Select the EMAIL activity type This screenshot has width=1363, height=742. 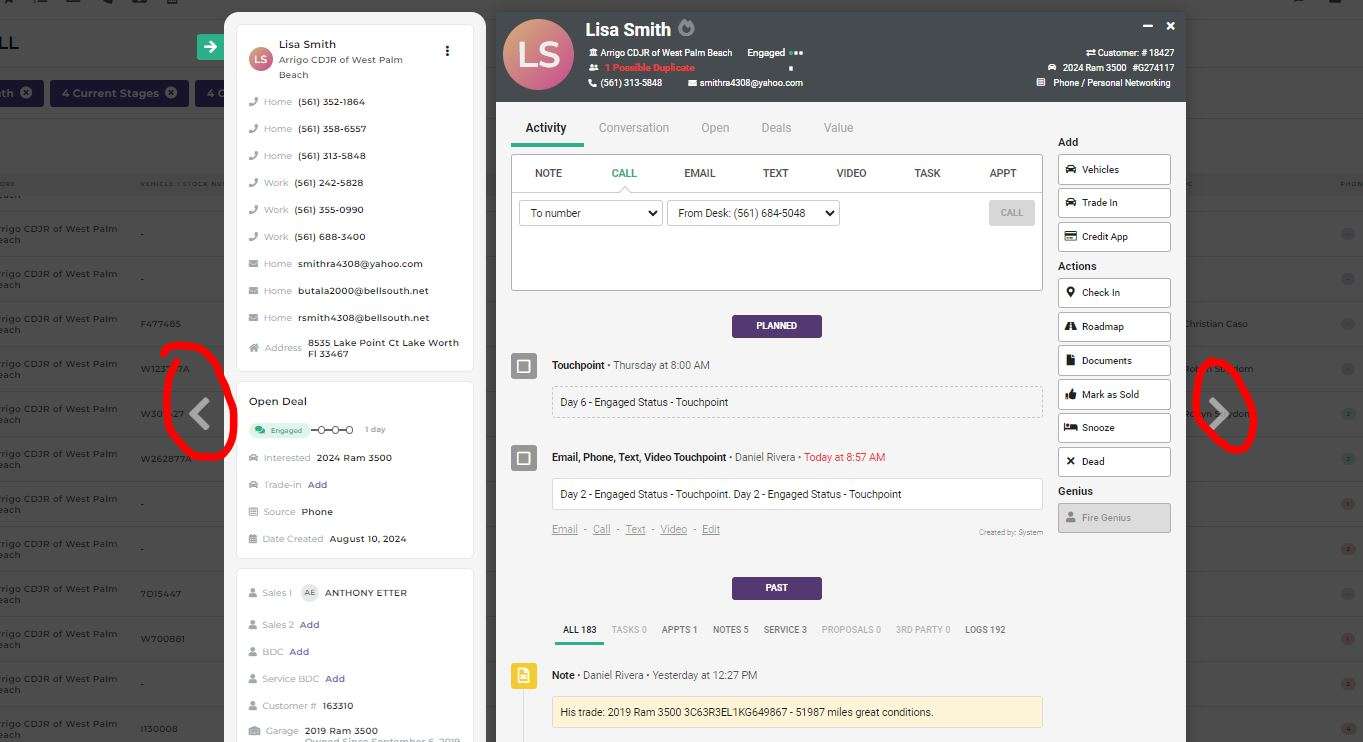(700, 173)
